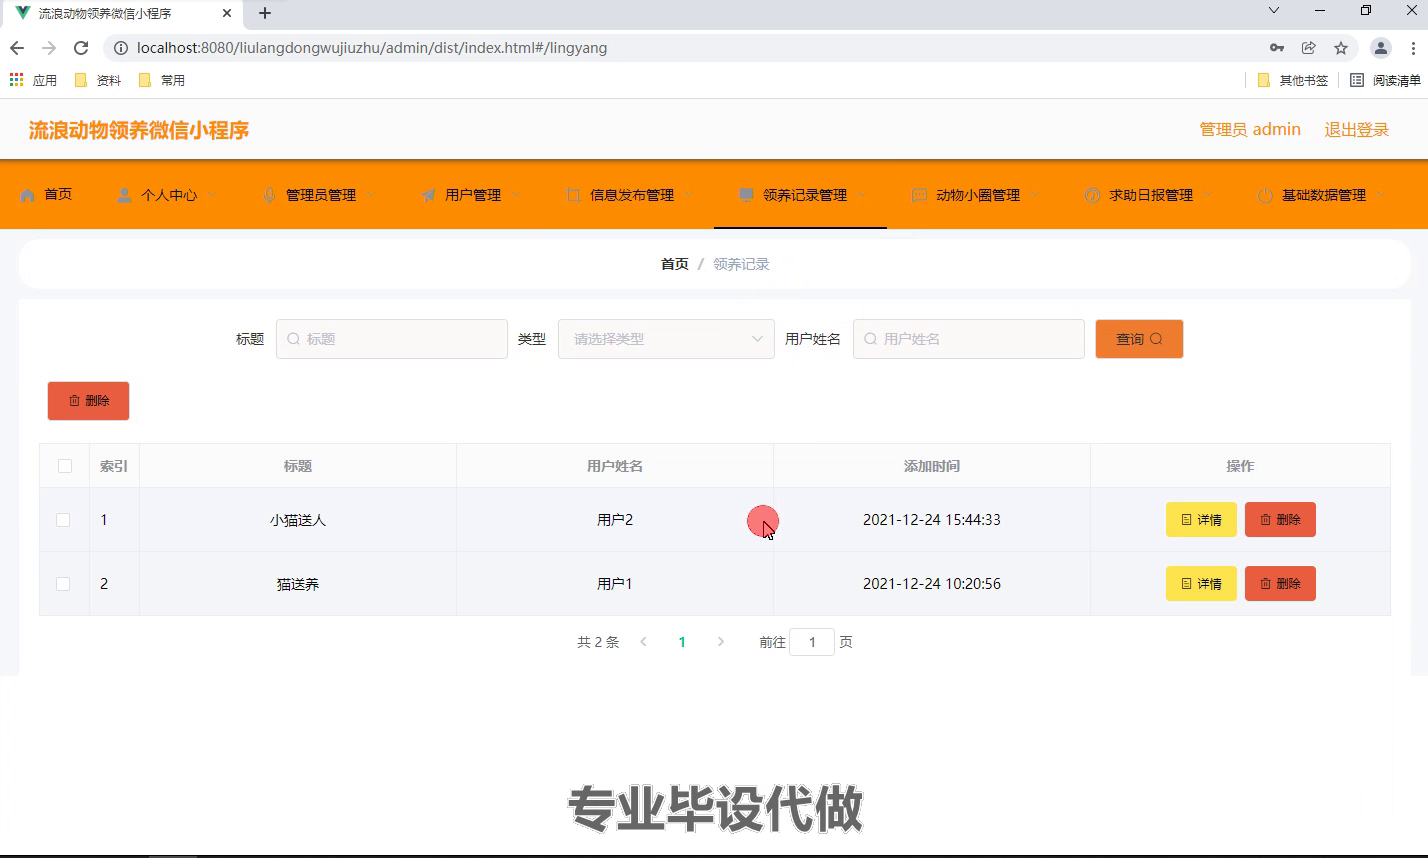Open 详情 for the 猫送养 record

[x=1201, y=584]
